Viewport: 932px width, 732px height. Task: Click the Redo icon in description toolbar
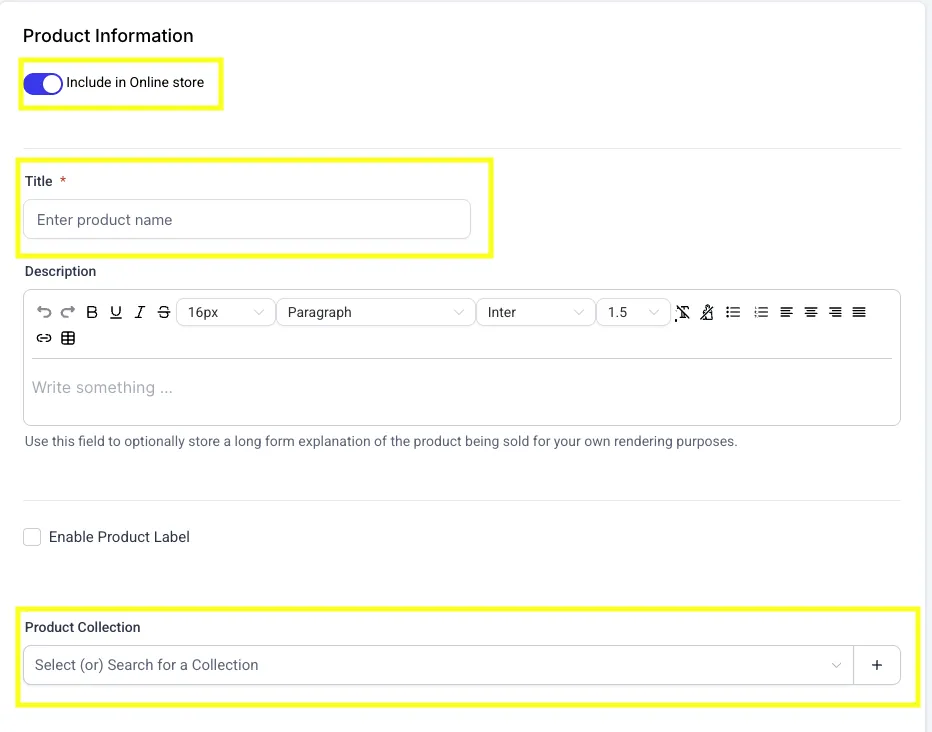click(x=68, y=312)
